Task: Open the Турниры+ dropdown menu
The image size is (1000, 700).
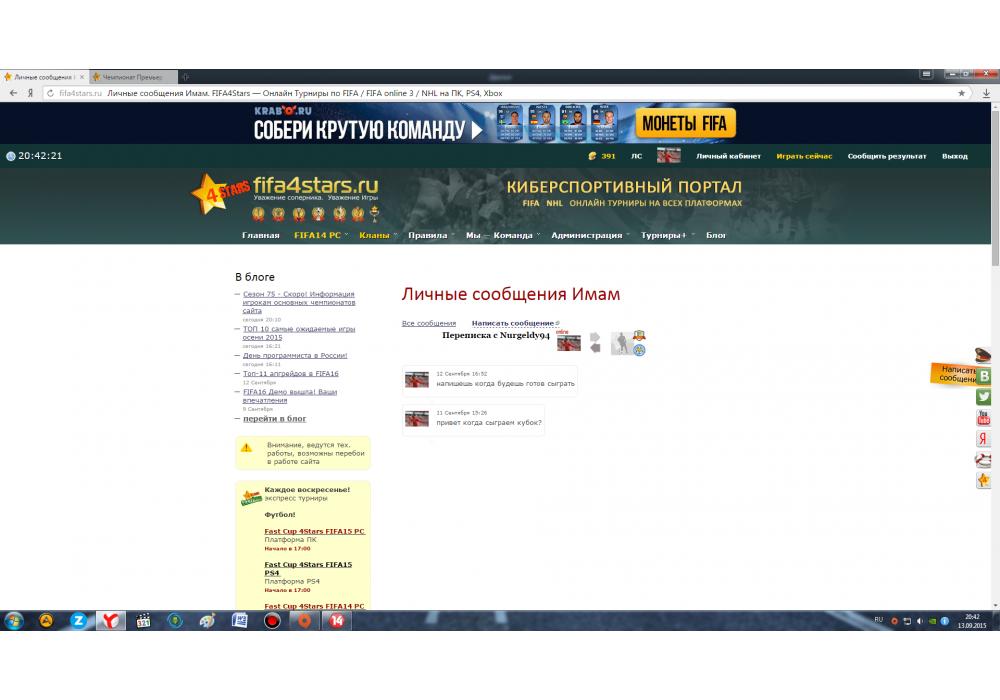Action: click(664, 236)
